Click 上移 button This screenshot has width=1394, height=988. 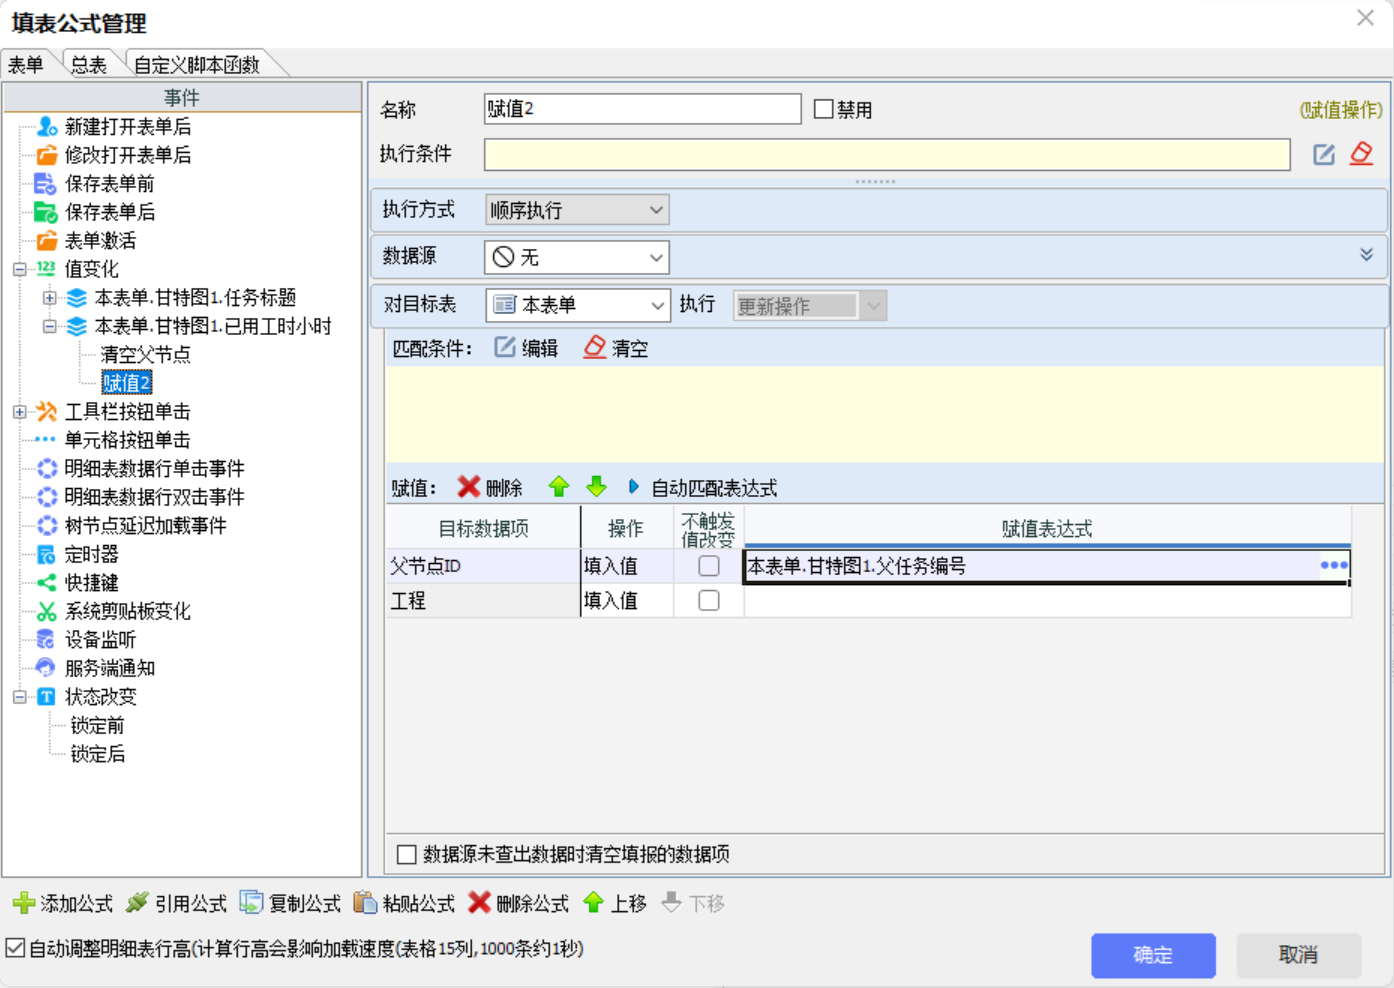point(615,903)
